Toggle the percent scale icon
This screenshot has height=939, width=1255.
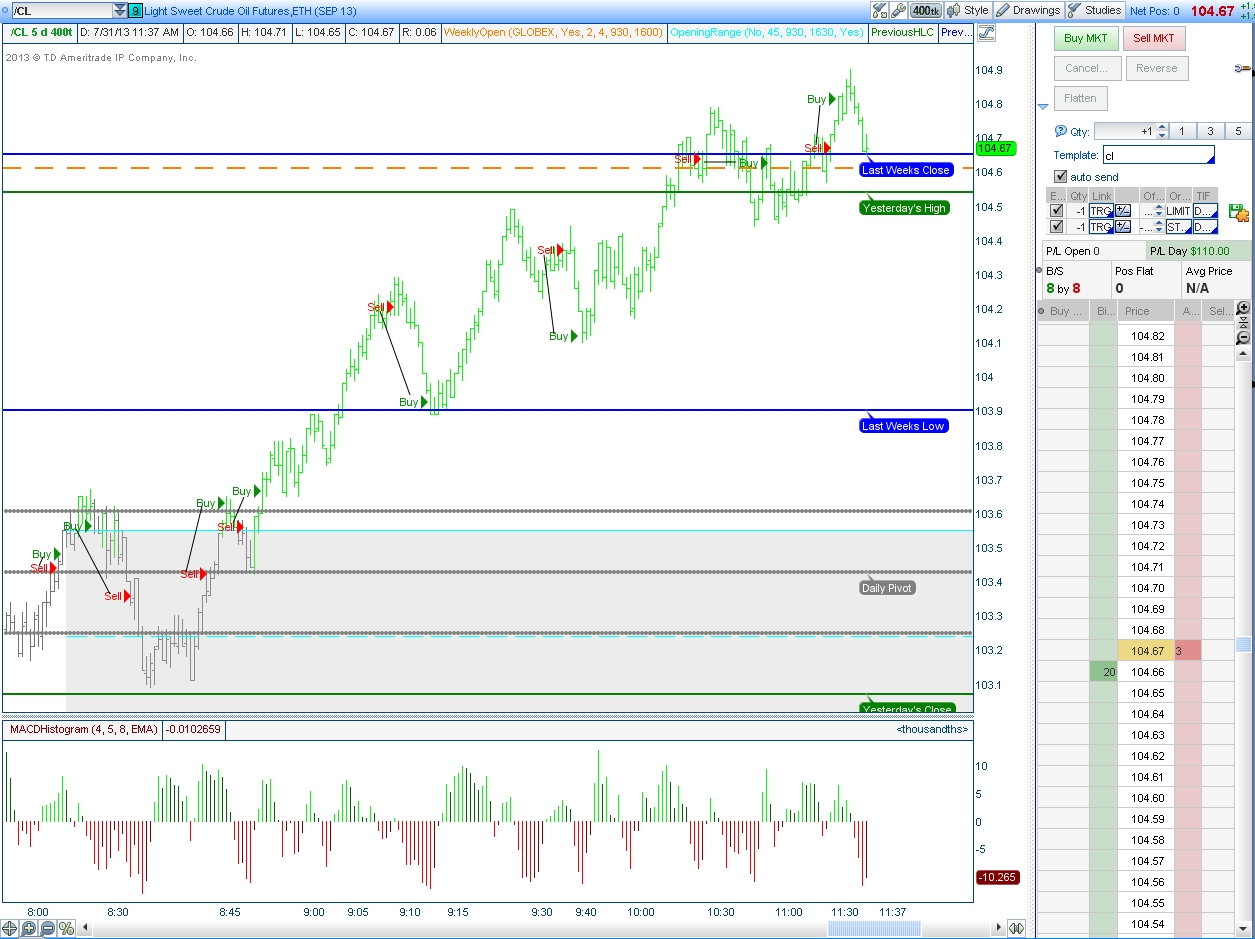click(67, 928)
